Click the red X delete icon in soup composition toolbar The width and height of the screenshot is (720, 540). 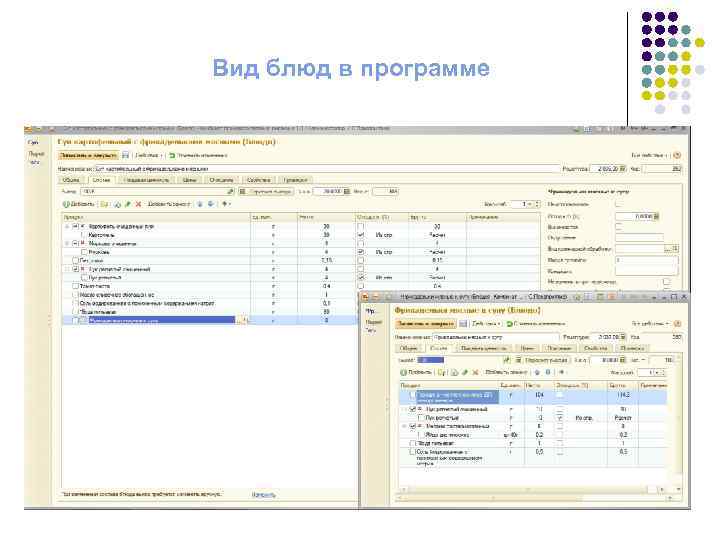click(x=138, y=204)
